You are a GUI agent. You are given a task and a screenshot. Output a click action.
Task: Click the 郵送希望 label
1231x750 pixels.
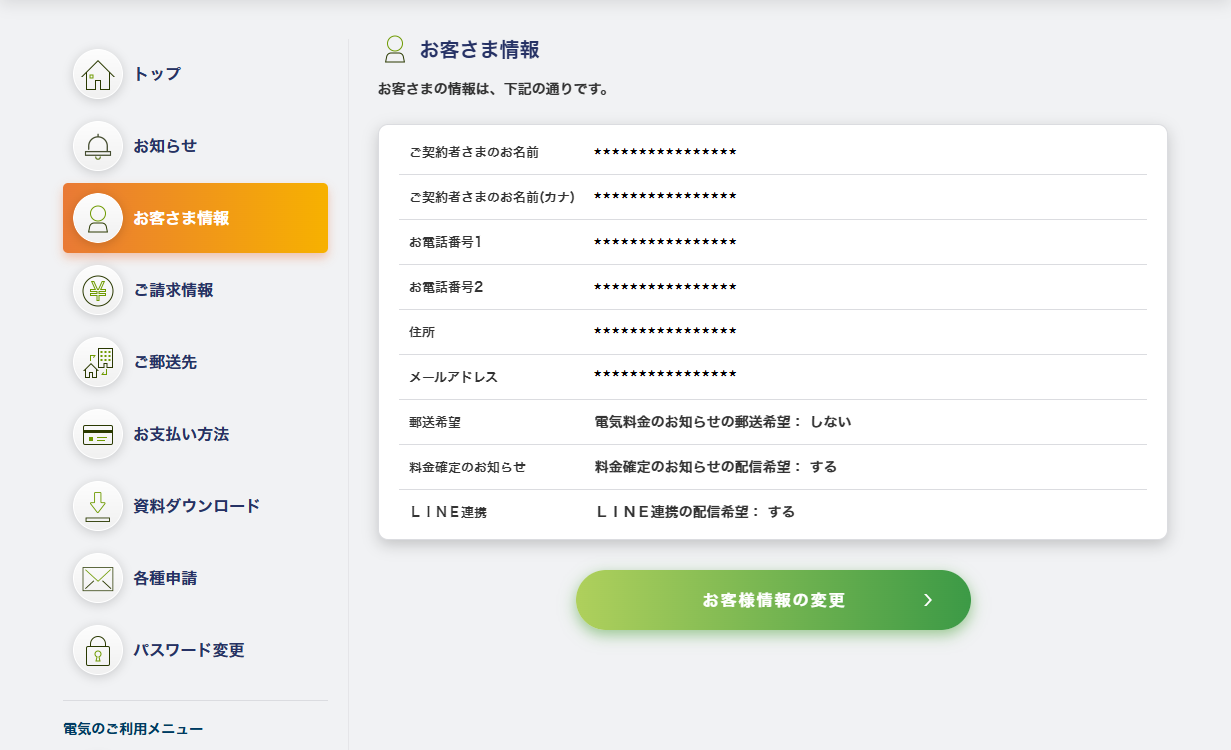pos(435,422)
